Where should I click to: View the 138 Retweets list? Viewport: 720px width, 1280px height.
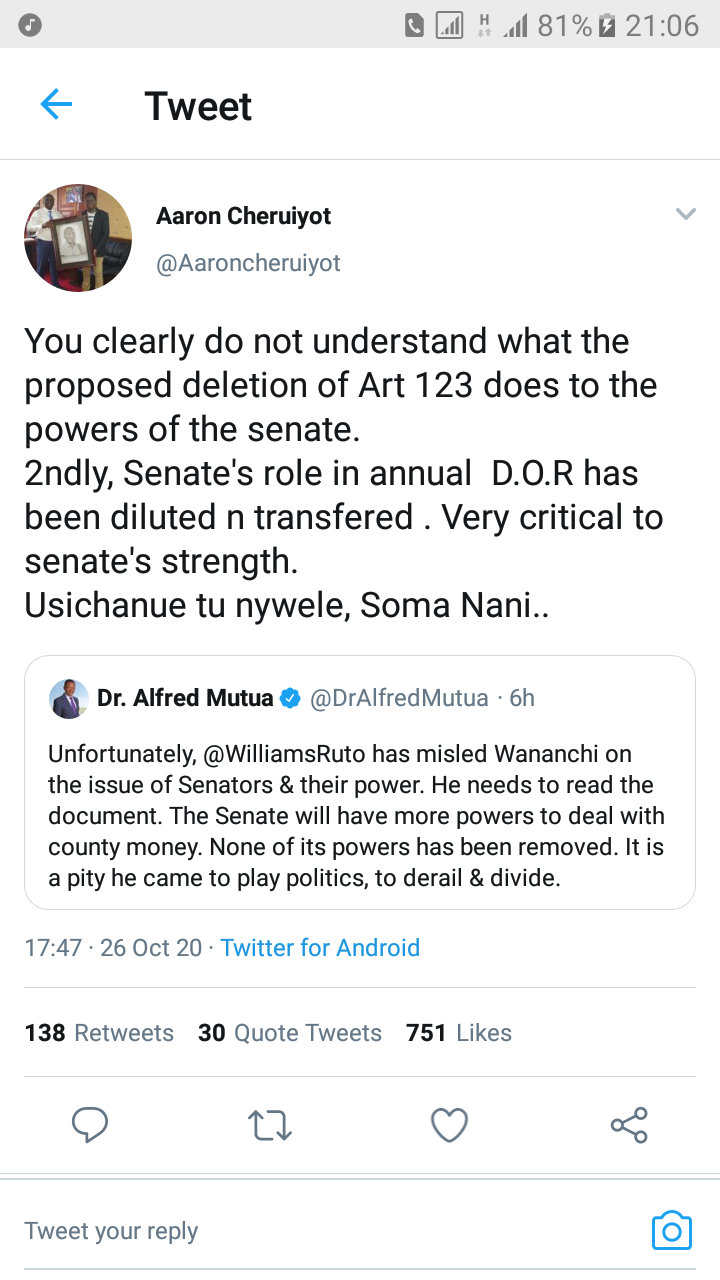(99, 1033)
